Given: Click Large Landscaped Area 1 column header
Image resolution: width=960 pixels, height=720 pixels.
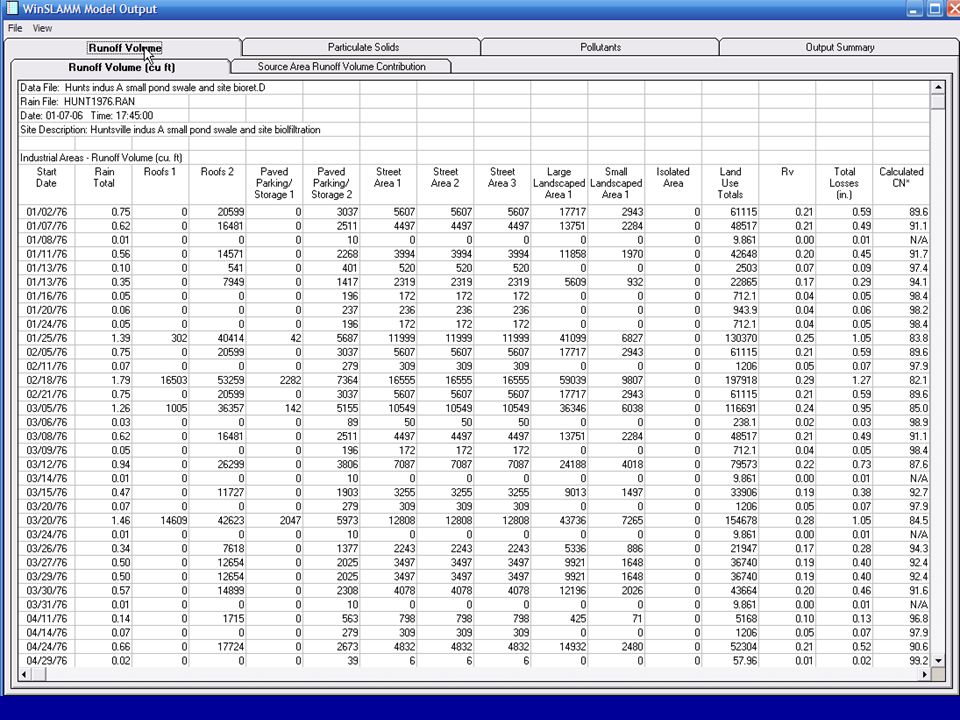Looking at the screenshot, I should coord(559,183).
